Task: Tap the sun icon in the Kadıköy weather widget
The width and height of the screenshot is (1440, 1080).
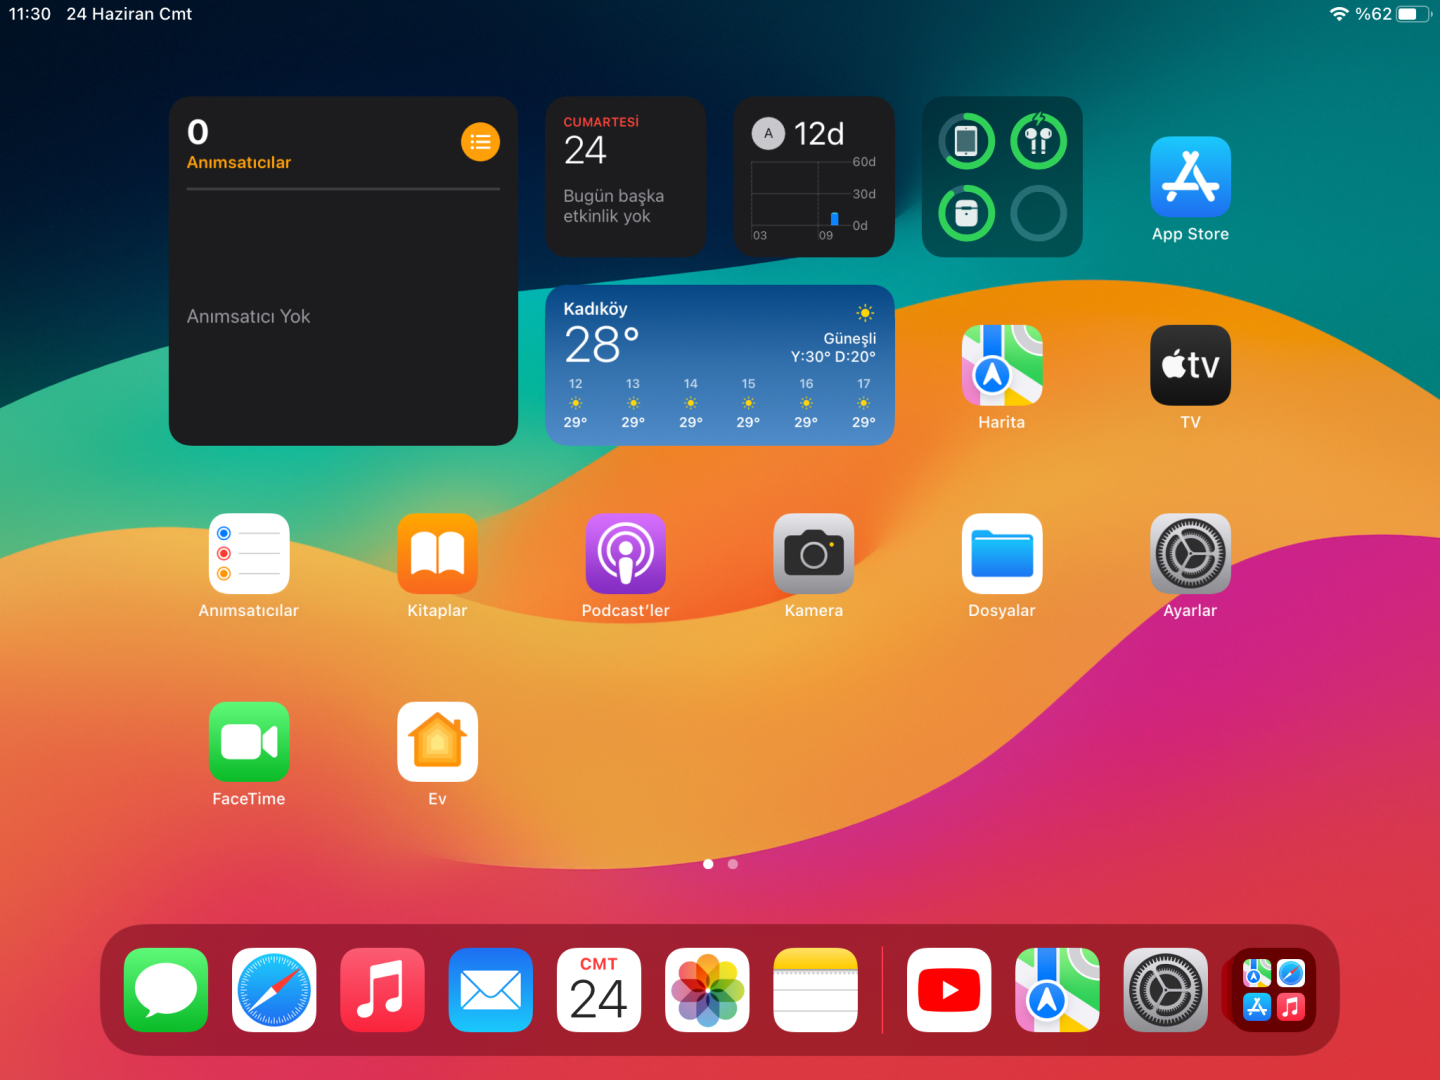Action: pyautogui.click(x=865, y=313)
